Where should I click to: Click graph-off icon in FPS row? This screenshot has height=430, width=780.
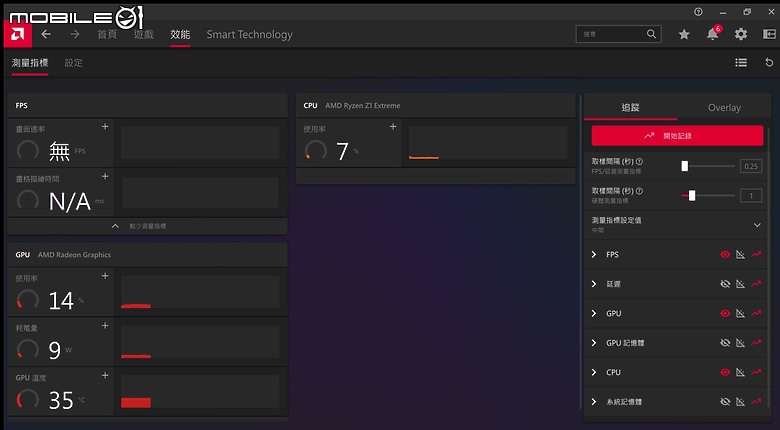[740, 255]
